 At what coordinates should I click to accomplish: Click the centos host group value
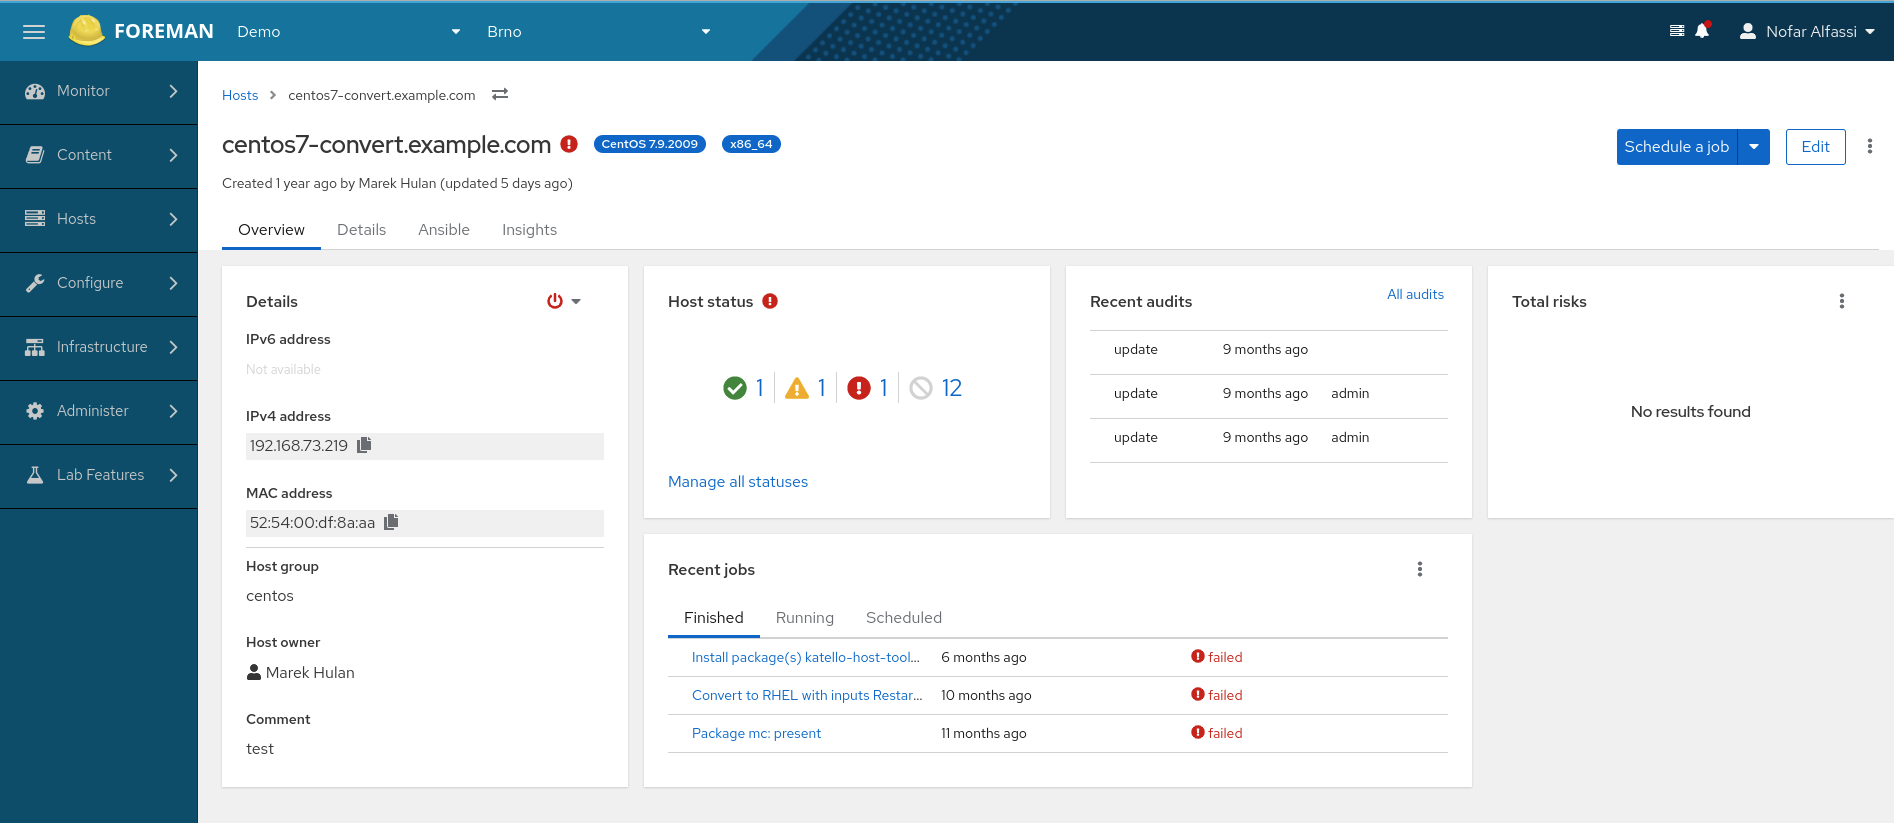click(x=270, y=595)
